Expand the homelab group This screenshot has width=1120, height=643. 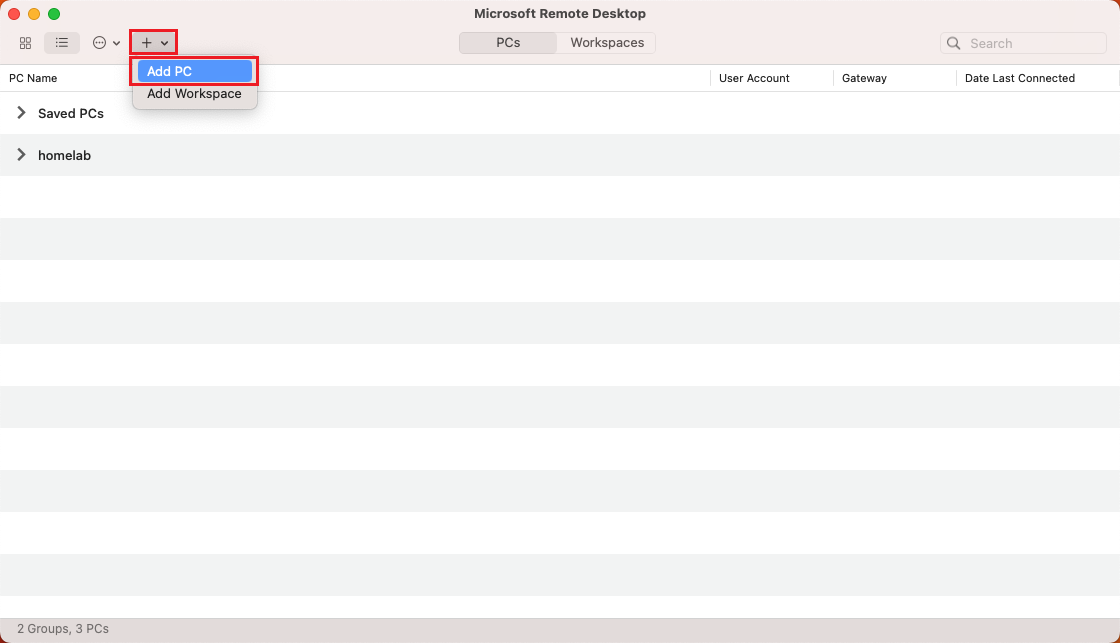21,155
